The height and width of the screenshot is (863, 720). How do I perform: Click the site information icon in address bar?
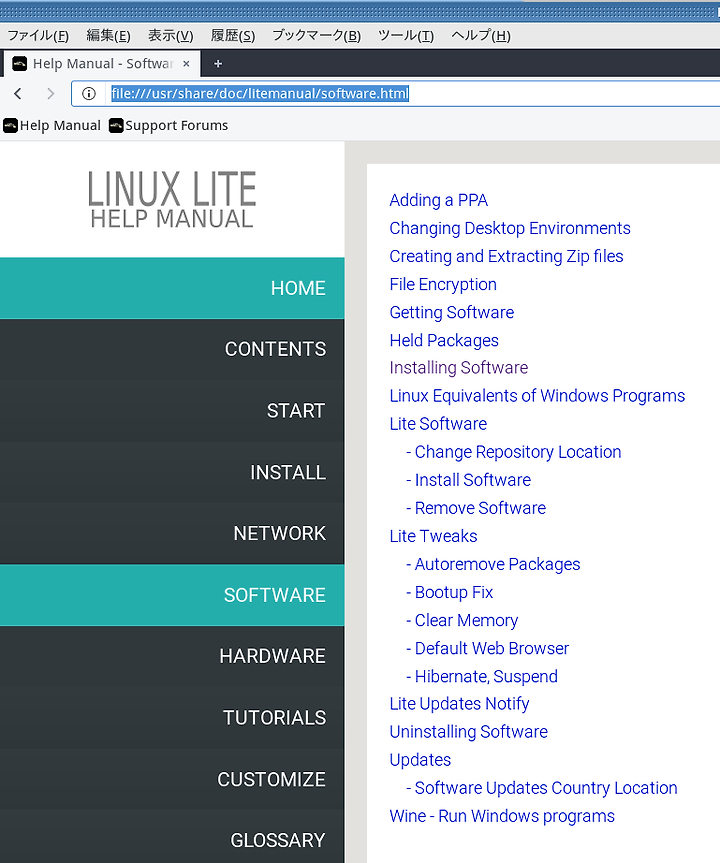89,94
